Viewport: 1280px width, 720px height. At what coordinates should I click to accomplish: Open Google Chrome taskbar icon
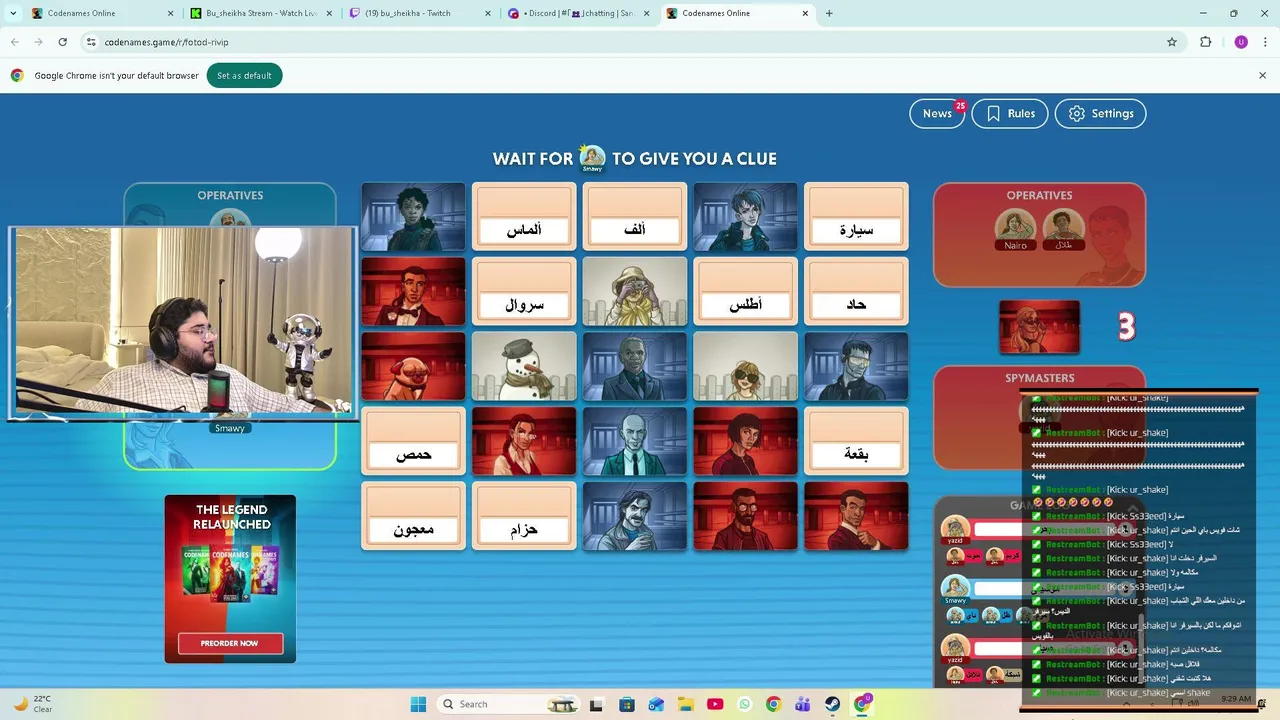tap(773, 704)
